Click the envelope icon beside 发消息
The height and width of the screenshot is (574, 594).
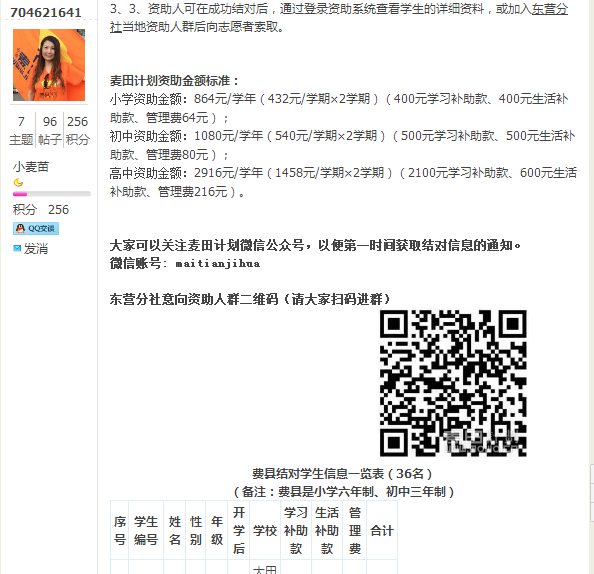(17, 249)
